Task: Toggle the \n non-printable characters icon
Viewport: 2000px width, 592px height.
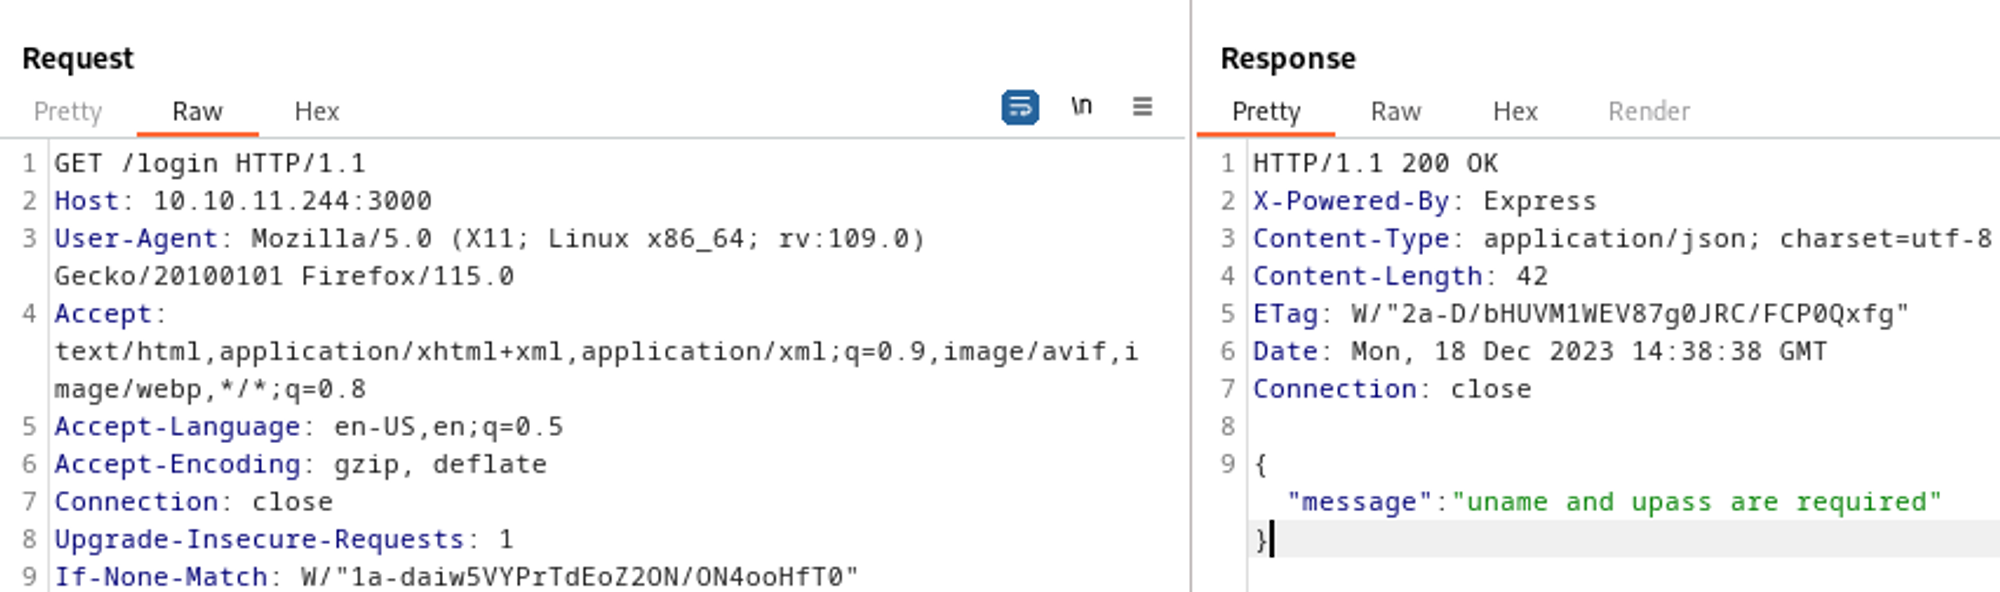Action: point(1081,107)
